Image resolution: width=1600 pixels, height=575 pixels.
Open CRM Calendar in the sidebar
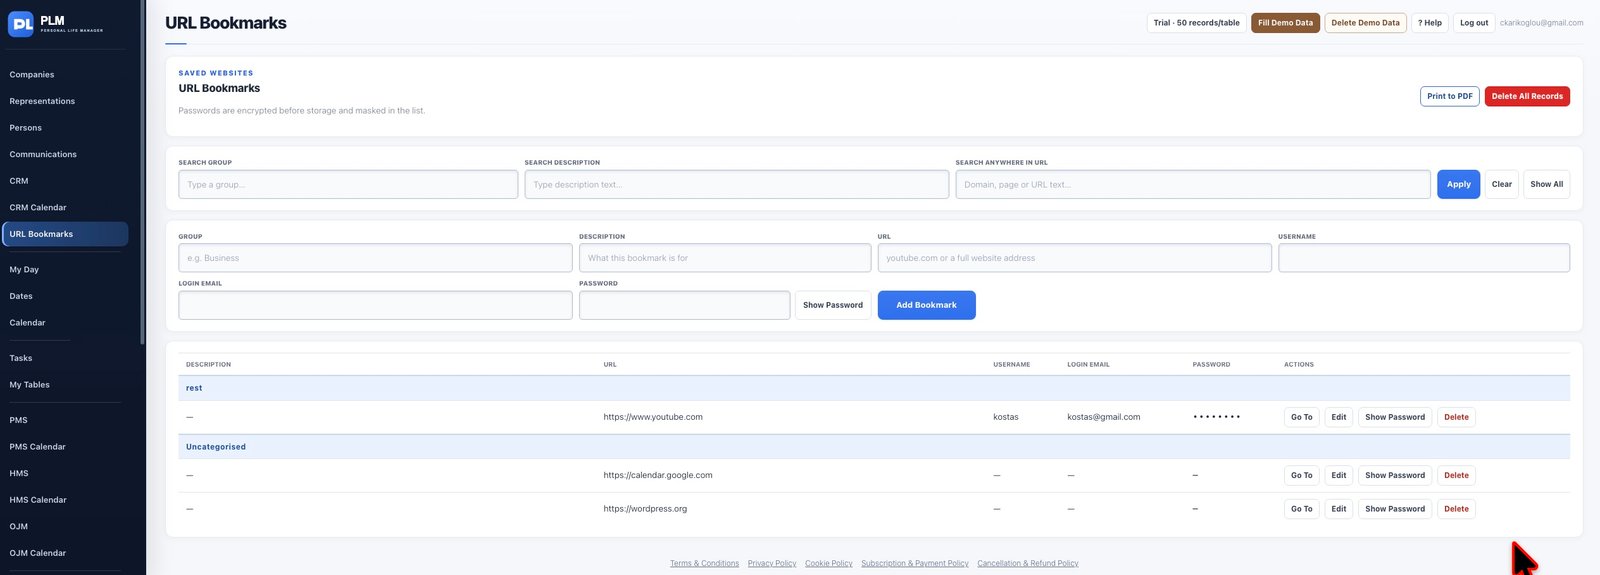click(38, 207)
